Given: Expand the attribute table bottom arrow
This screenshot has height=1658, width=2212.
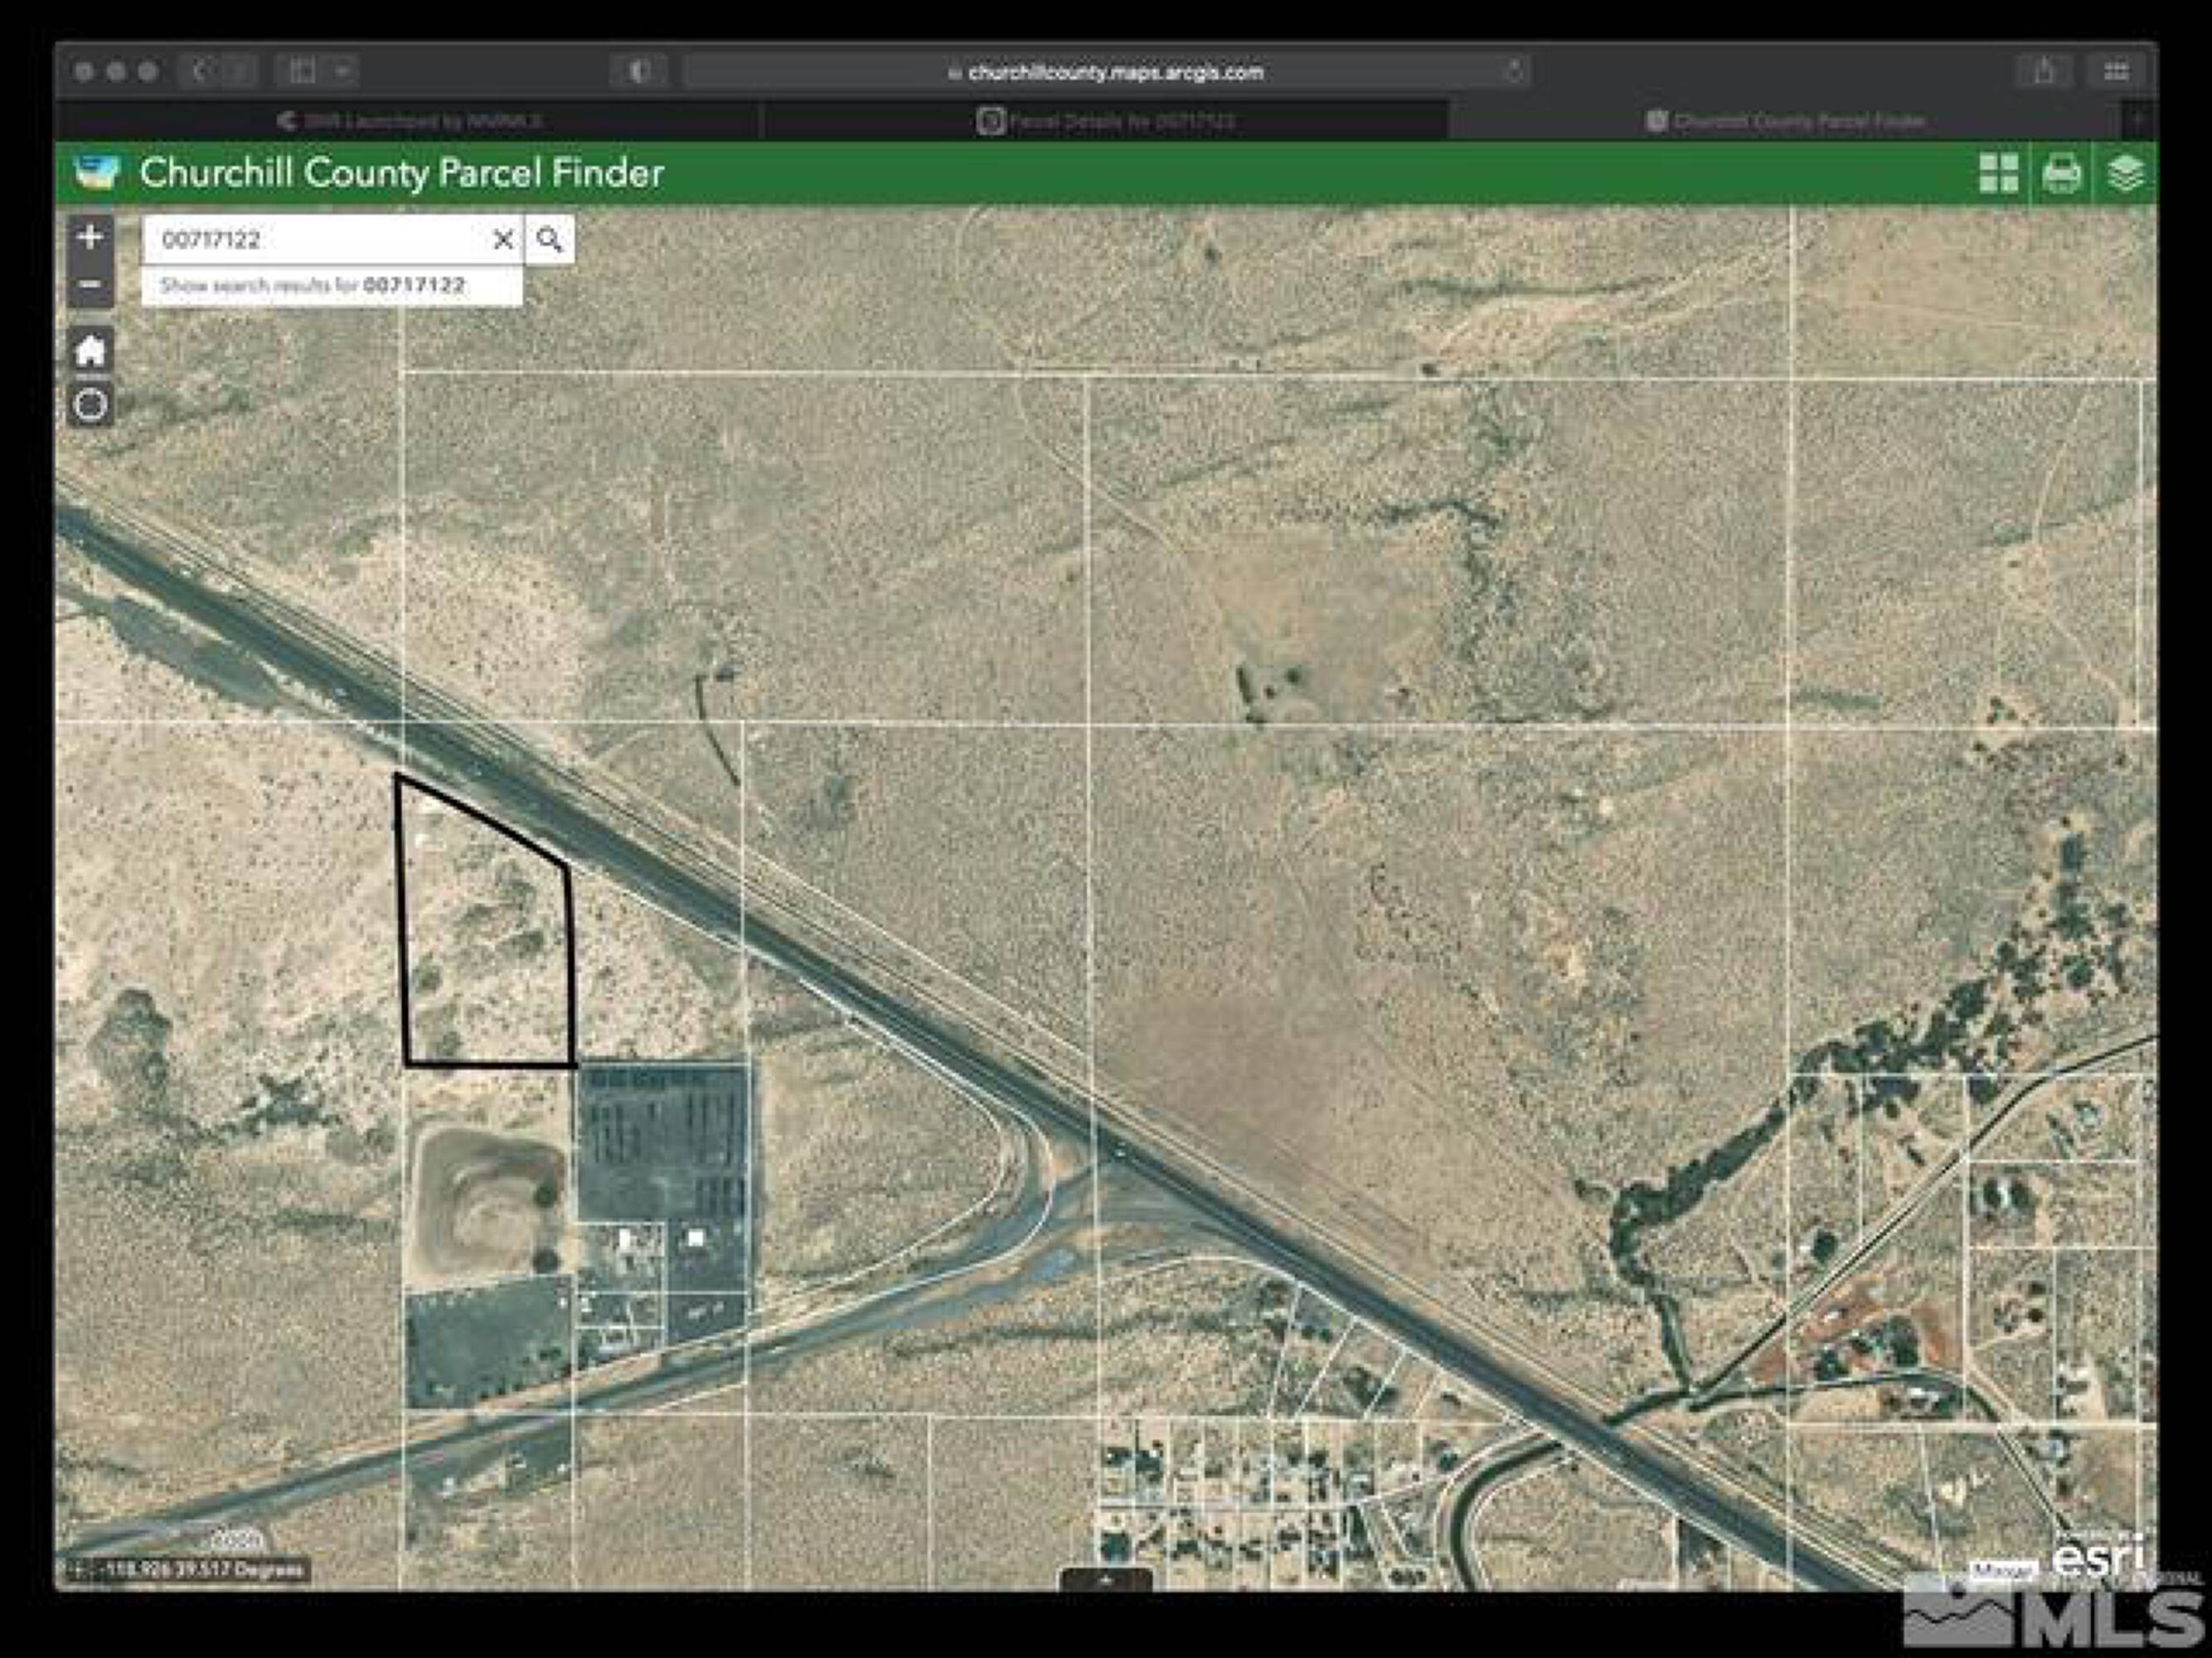Looking at the screenshot, I should coord(1105,1581).
